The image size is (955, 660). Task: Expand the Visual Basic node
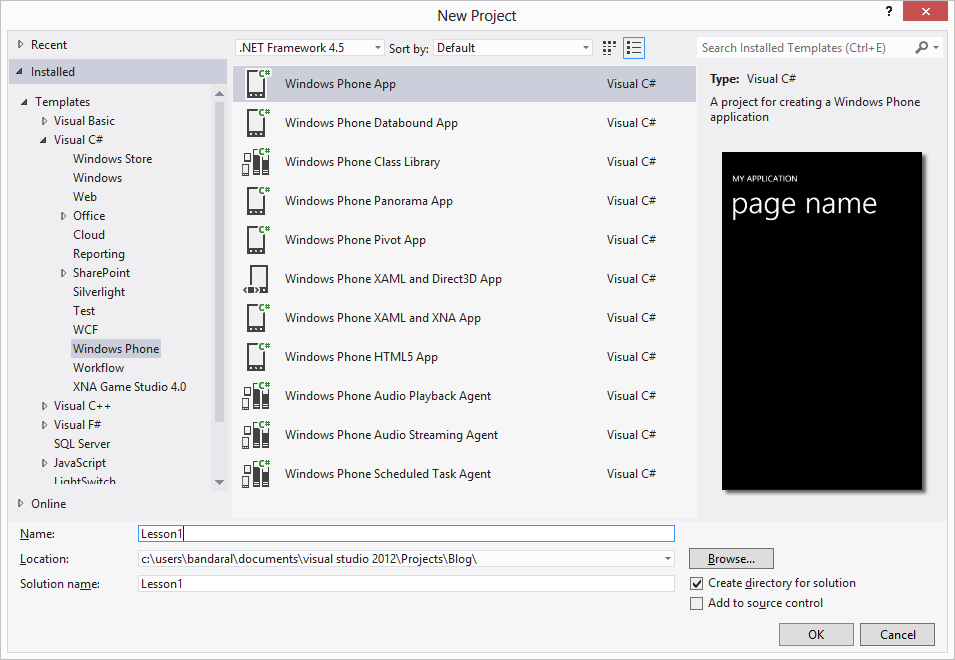[x=44, y=121]
